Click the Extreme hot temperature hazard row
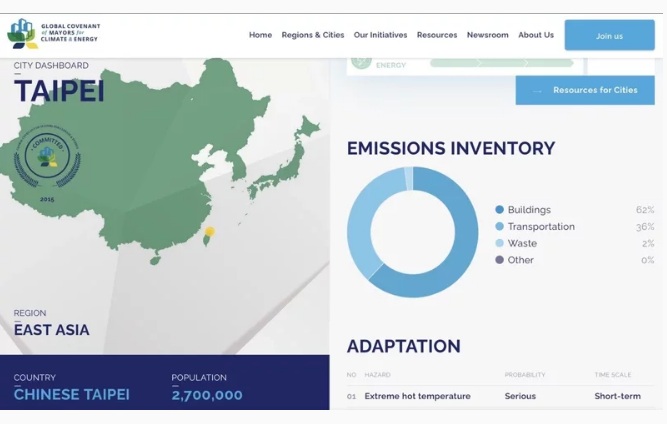Screen dimensions: 667x424 pyautogui.click(x=500, y=396)
